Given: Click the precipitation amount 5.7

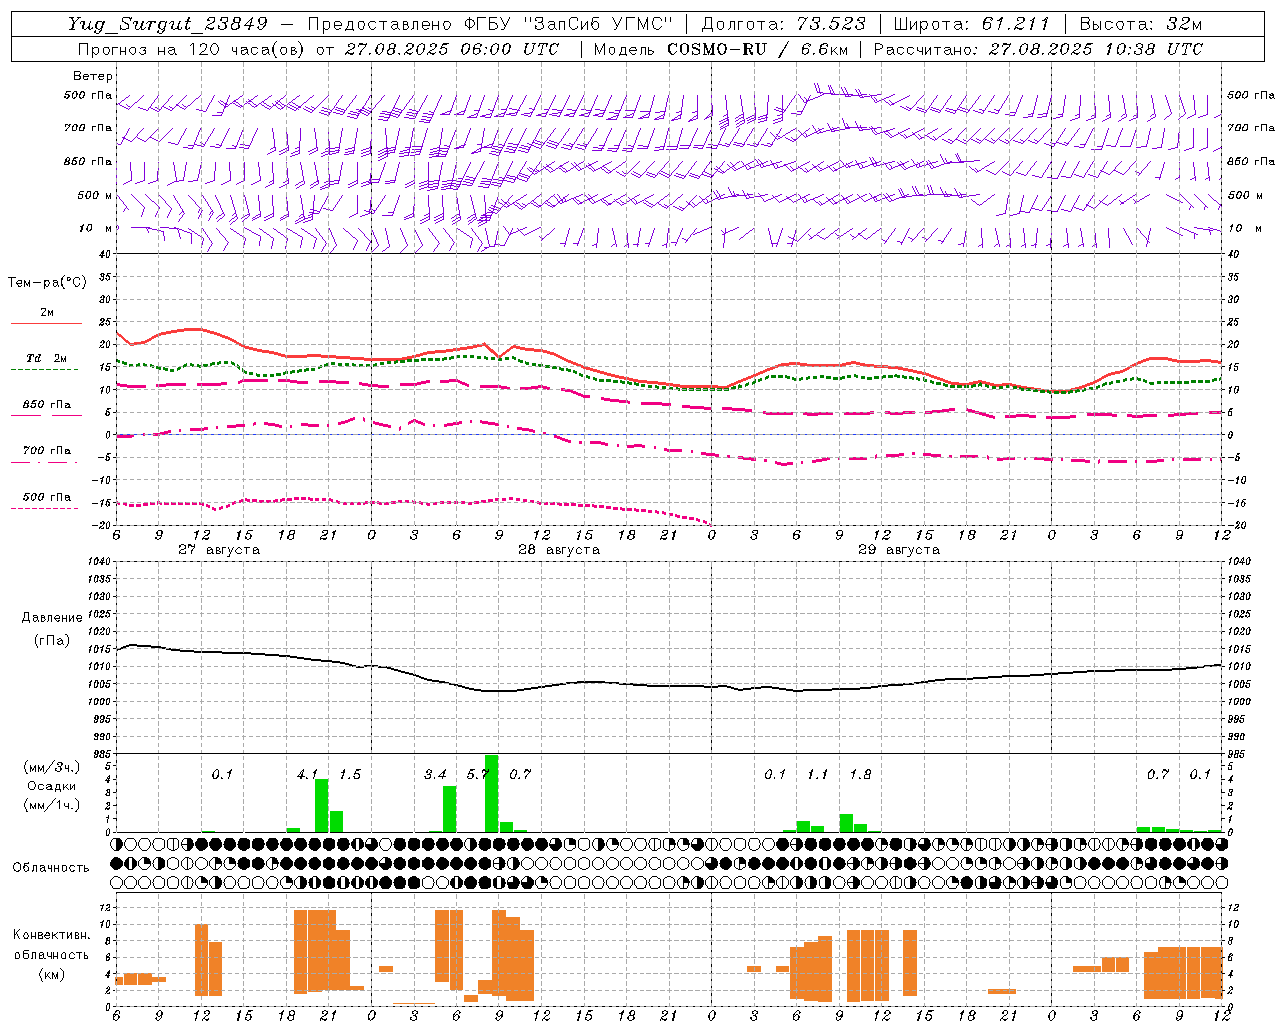Looking at the screenshot, I should click(x=478, y=775).
